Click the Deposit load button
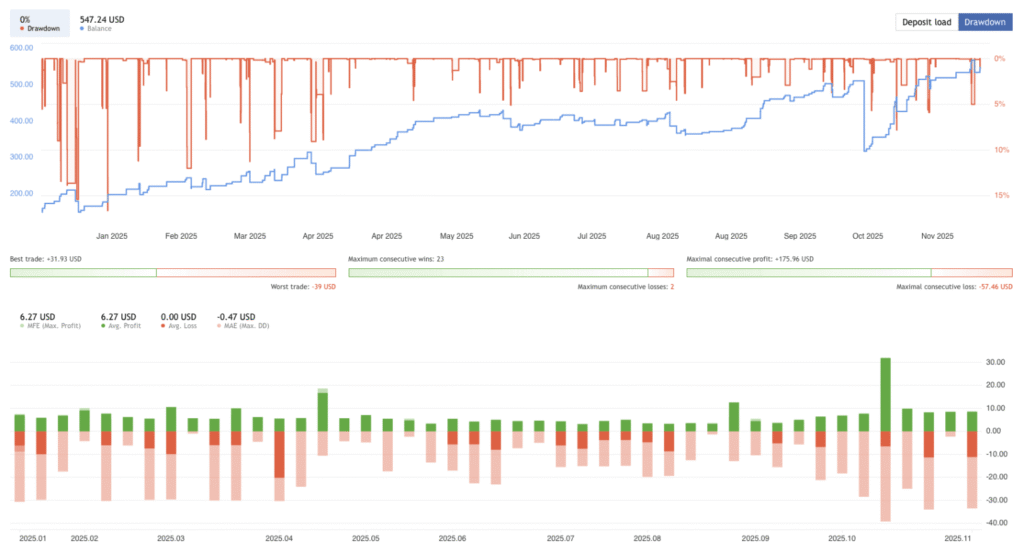The height and width of the screenshot is (553, 1024). (926, 22)
